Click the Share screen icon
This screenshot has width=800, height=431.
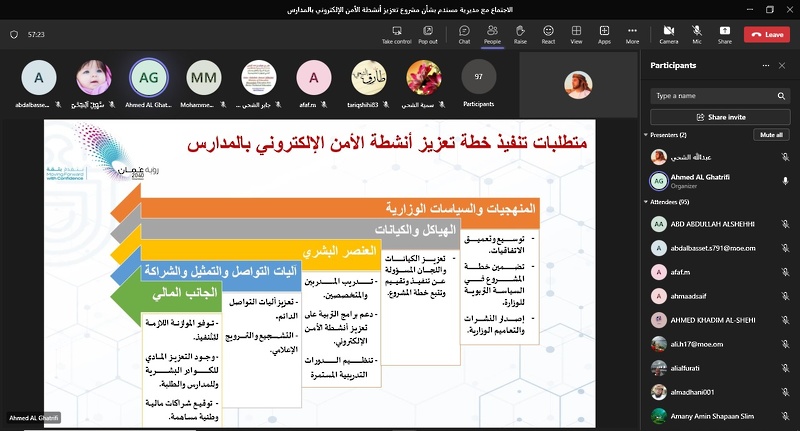click(x=724, y=34)
